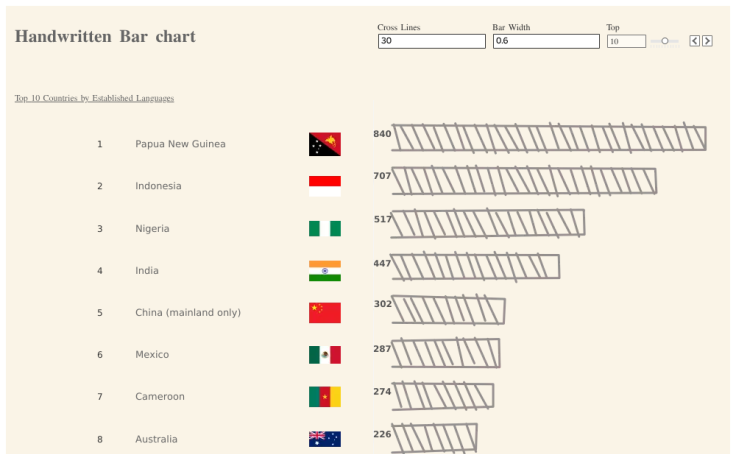736x454 pixels.
Task: Click the Nigeria flag icon
Action: coord(325,229)
